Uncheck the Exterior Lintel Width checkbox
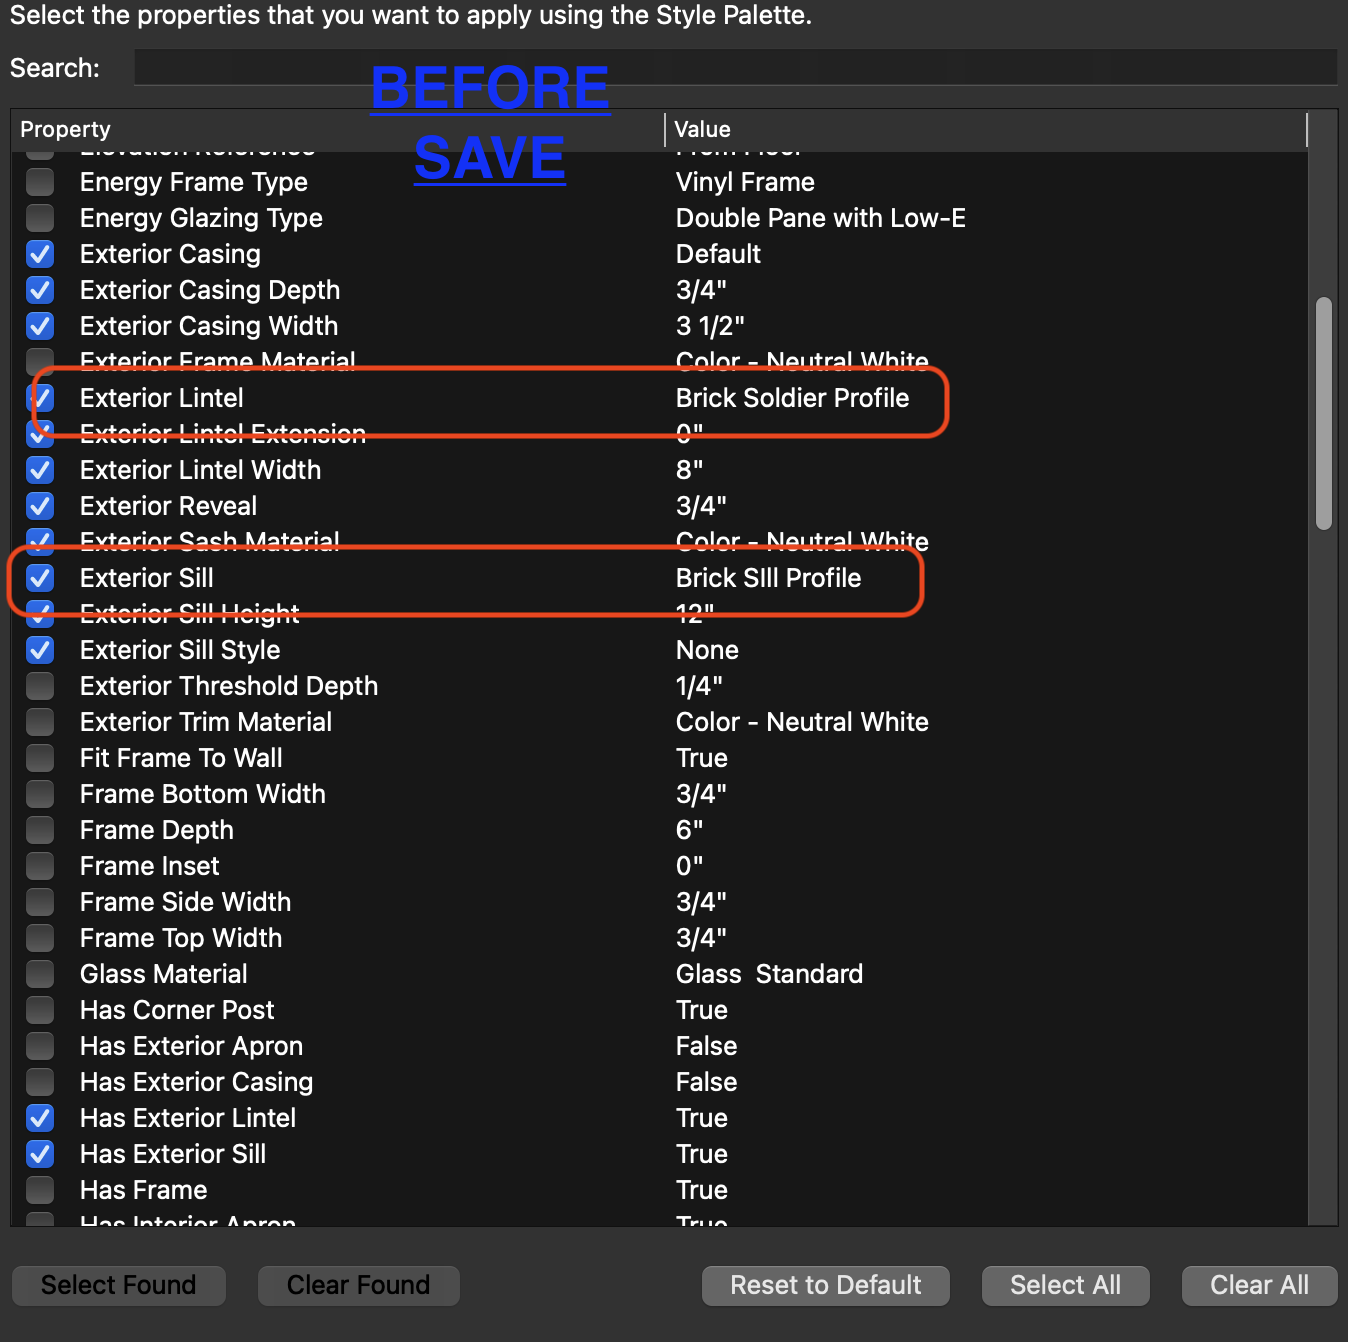This screenshot has width=1348, height=1342. pyautogui.click(x=40, y=470)
